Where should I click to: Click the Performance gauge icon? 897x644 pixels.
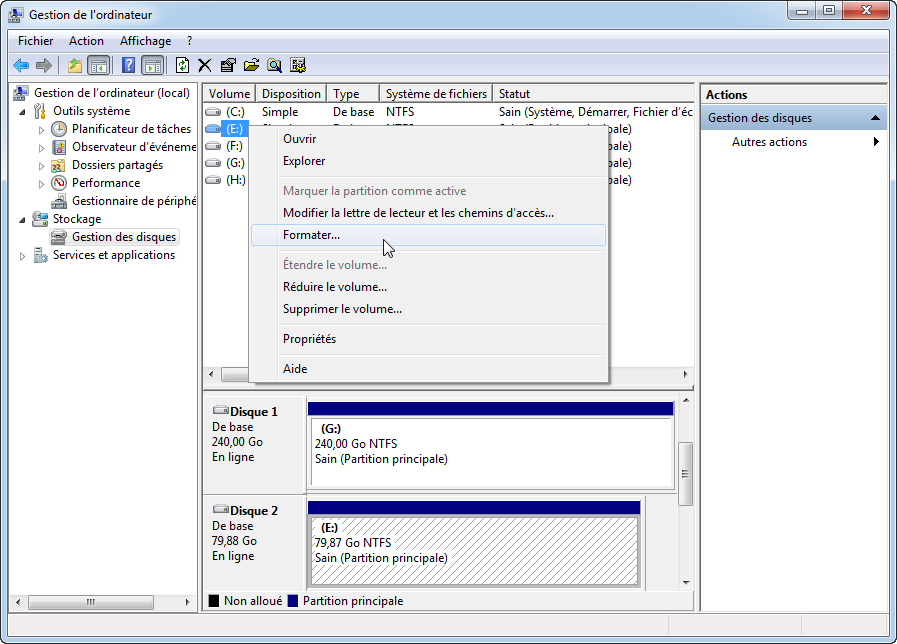pyautogui.click(x=59, y=183)
